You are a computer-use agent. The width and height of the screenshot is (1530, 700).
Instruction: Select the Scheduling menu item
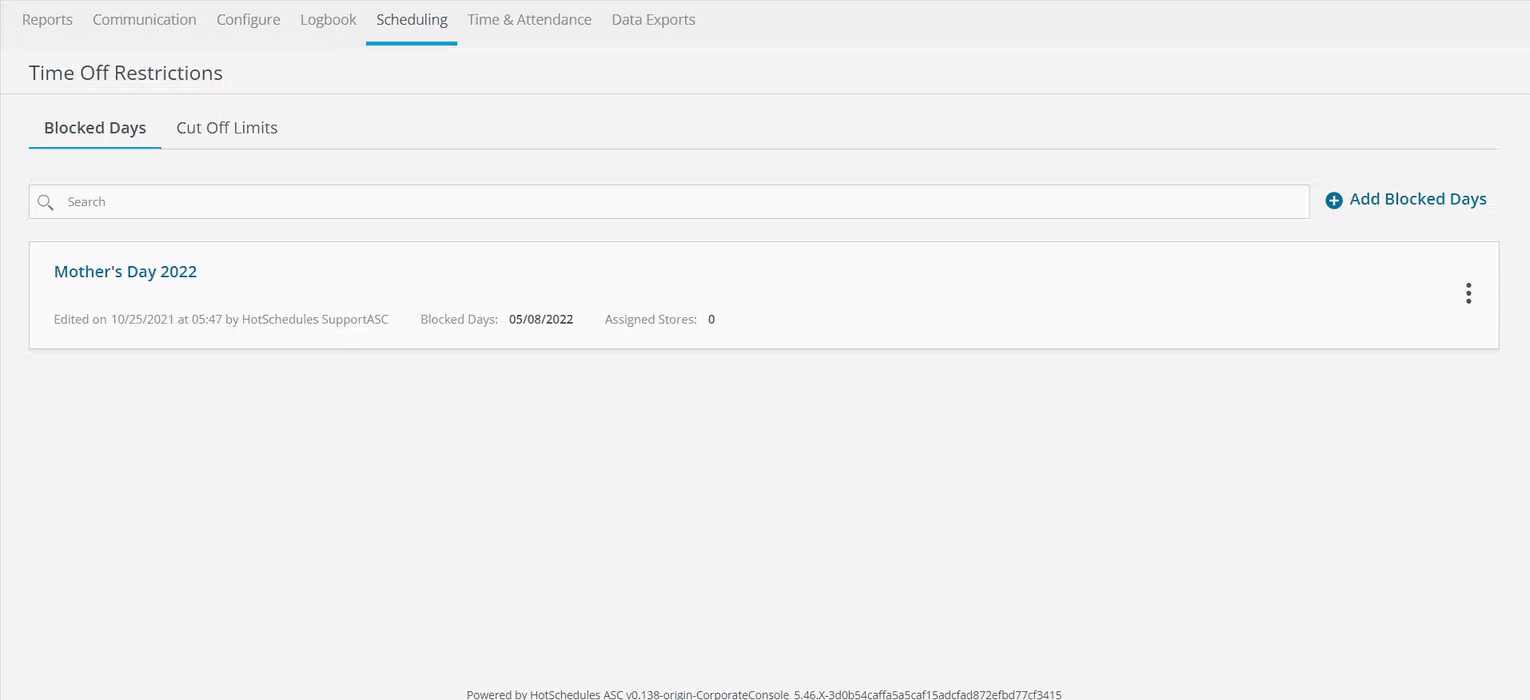(x=411, y=20)
